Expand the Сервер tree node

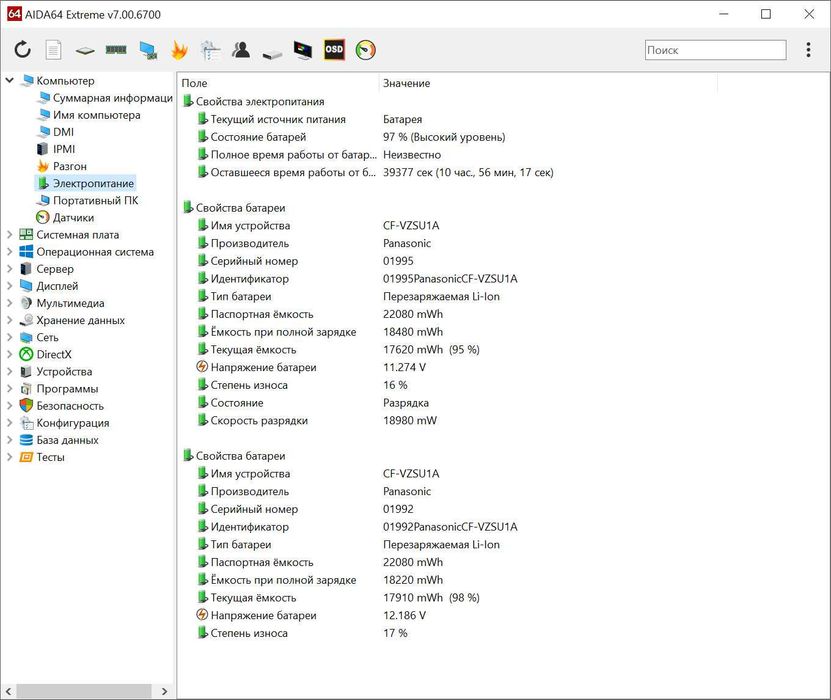pyautogui.click(x=10, y=269)
